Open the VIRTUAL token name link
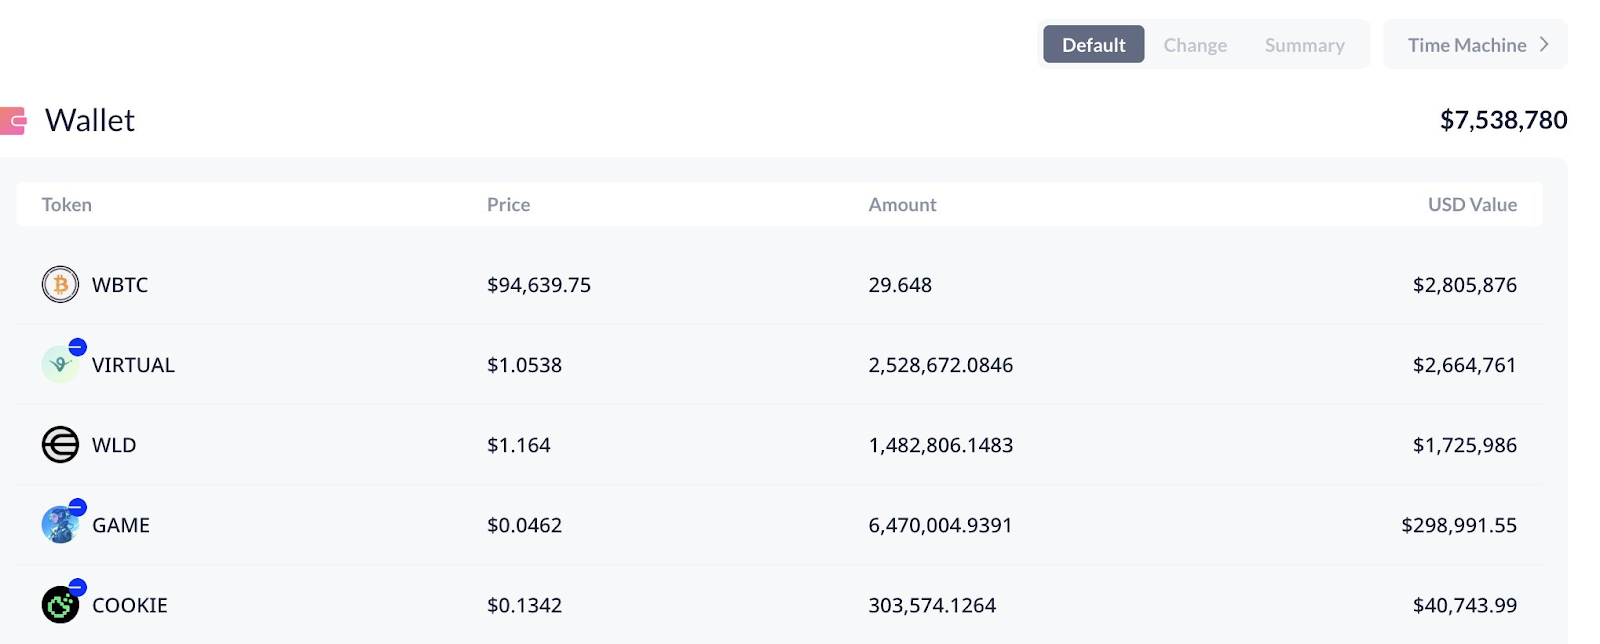Screen dimensions: 1600x644 (x=133, y=365)
